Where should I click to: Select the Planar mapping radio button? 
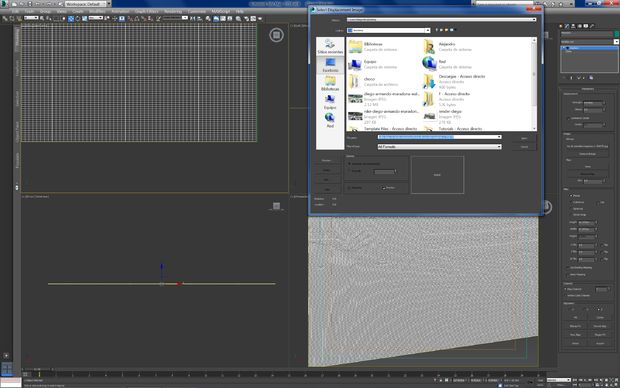pos(571,196)
